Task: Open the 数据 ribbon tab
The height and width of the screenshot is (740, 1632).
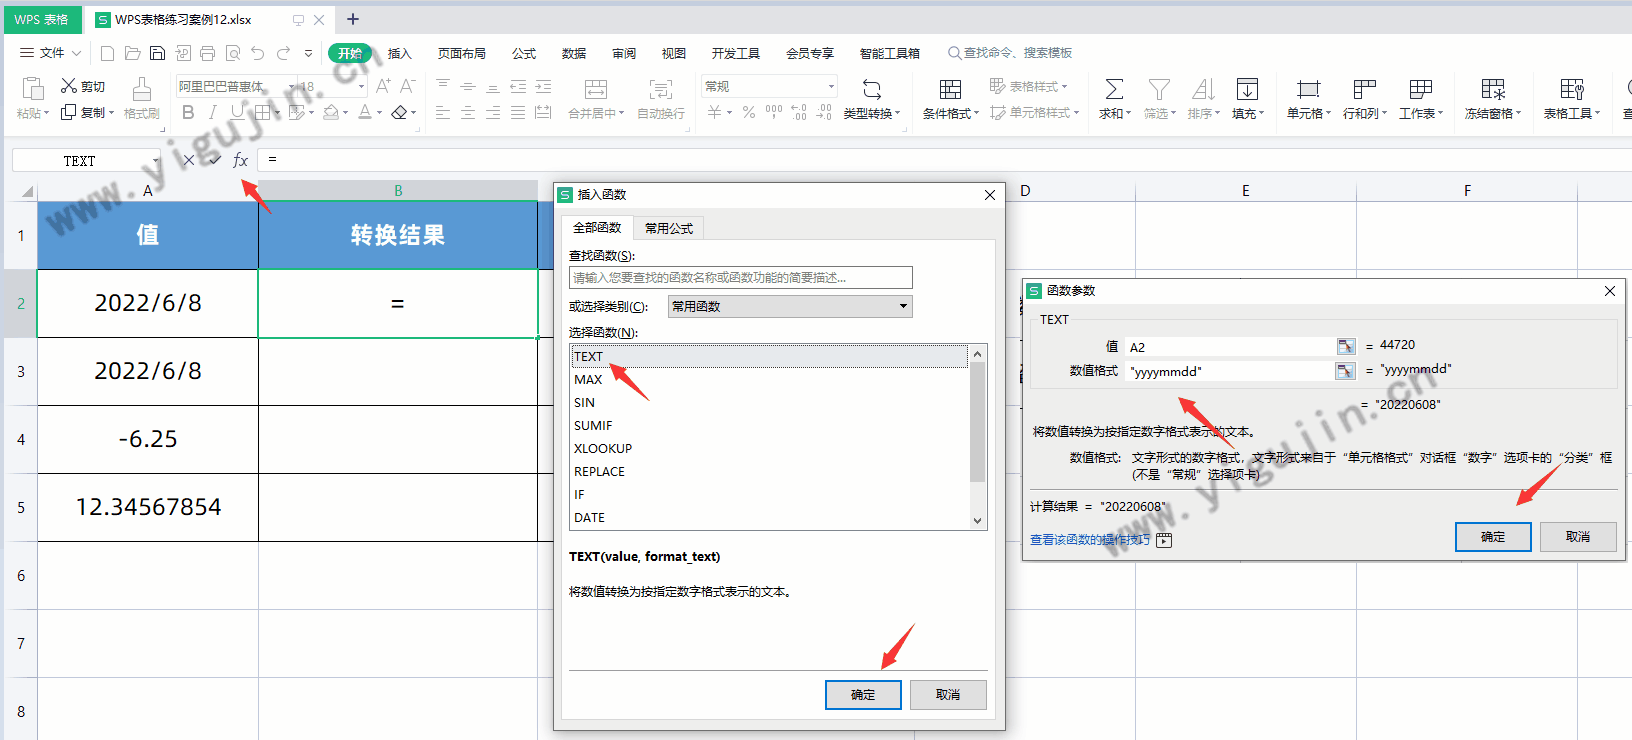Action: point(574,53)
